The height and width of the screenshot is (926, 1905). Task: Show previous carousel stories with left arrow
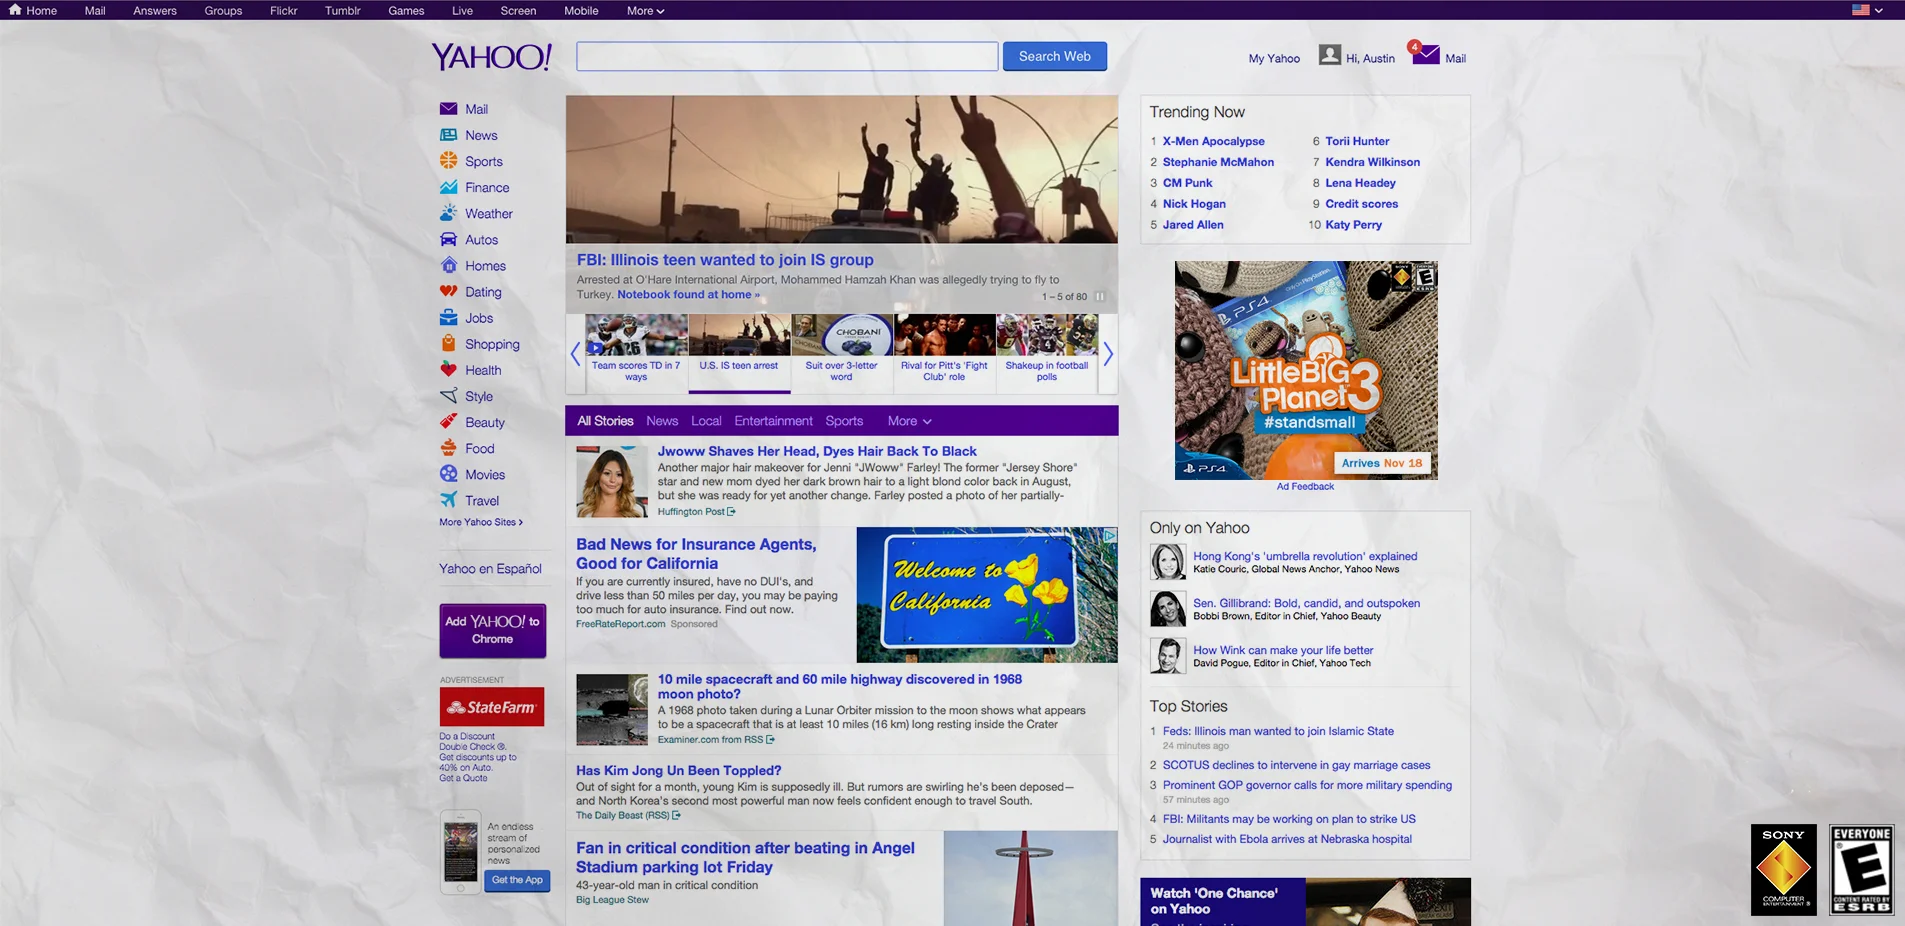(575, 353)
